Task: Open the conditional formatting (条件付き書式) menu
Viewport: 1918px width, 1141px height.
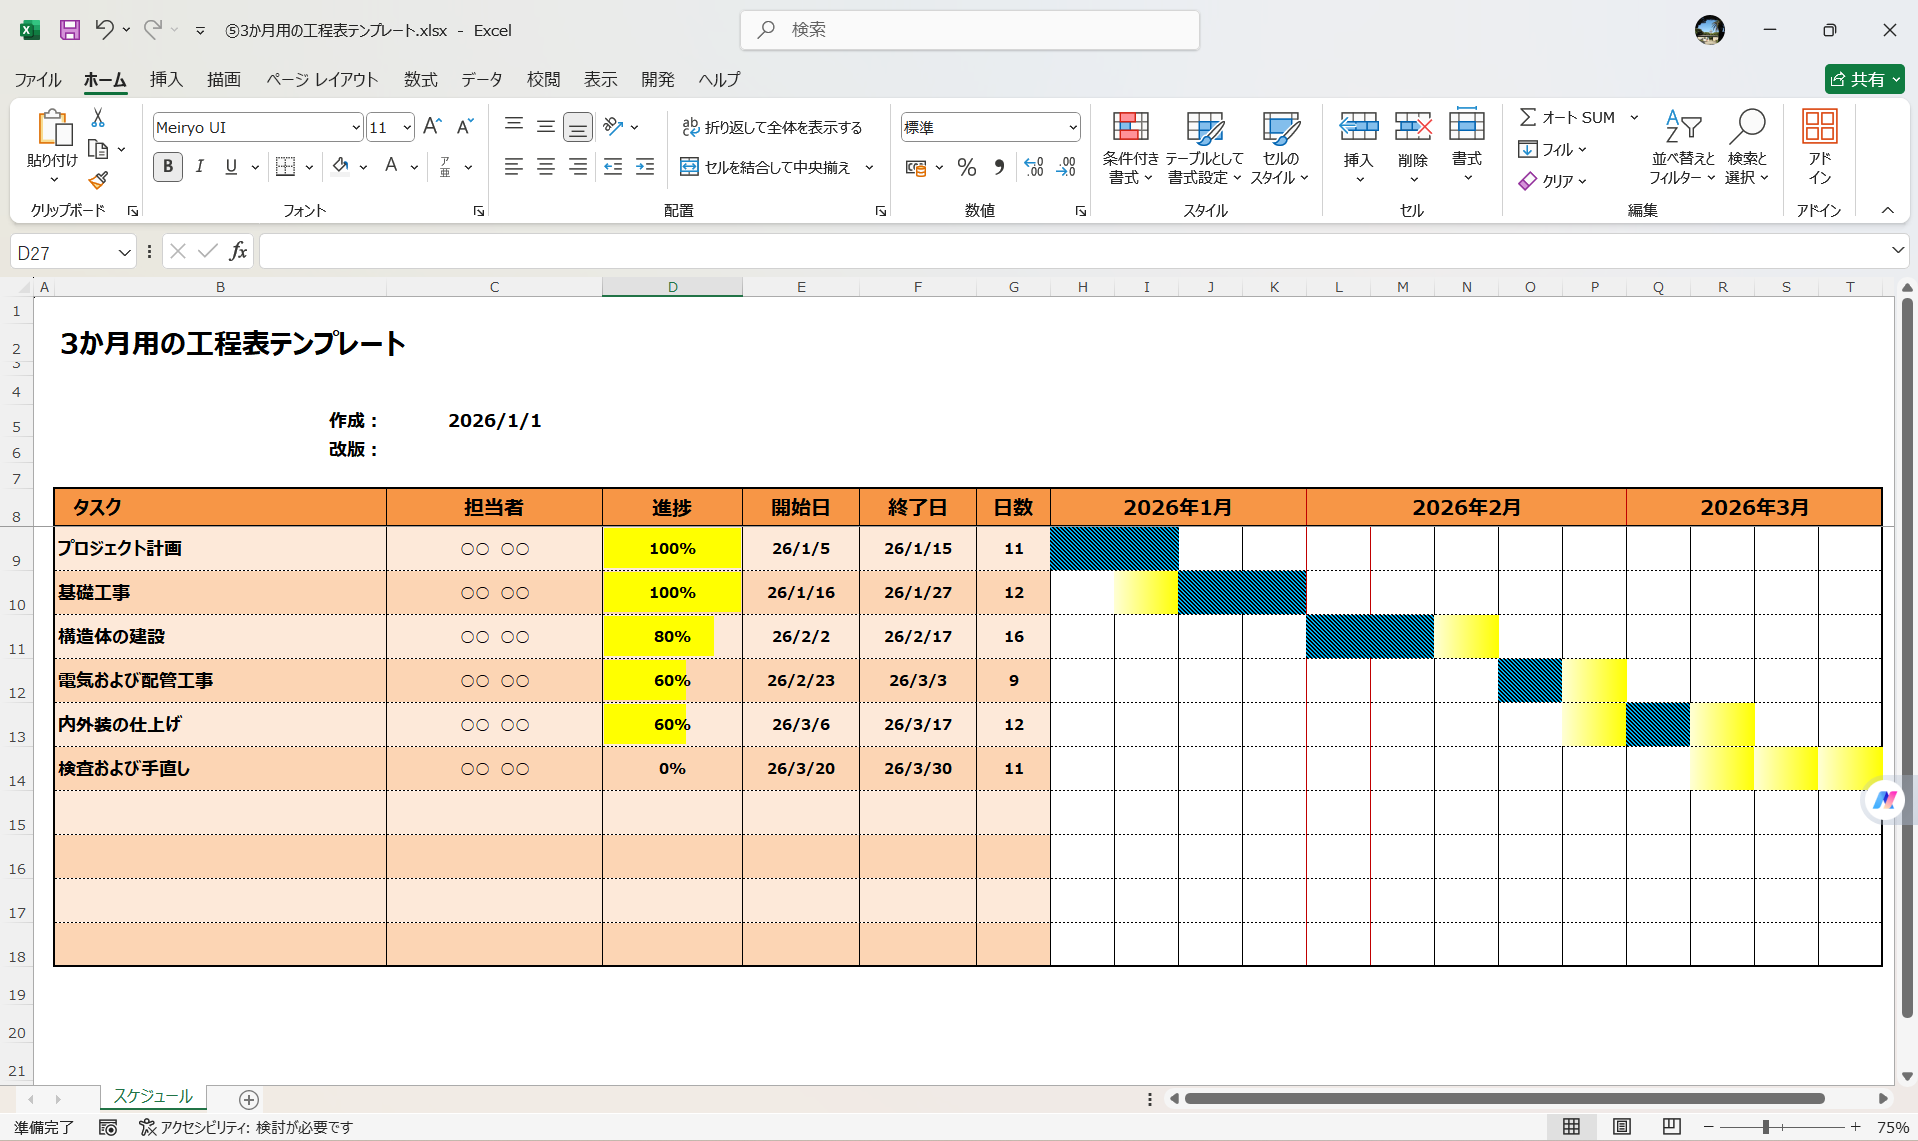Action: [1130, 146]
